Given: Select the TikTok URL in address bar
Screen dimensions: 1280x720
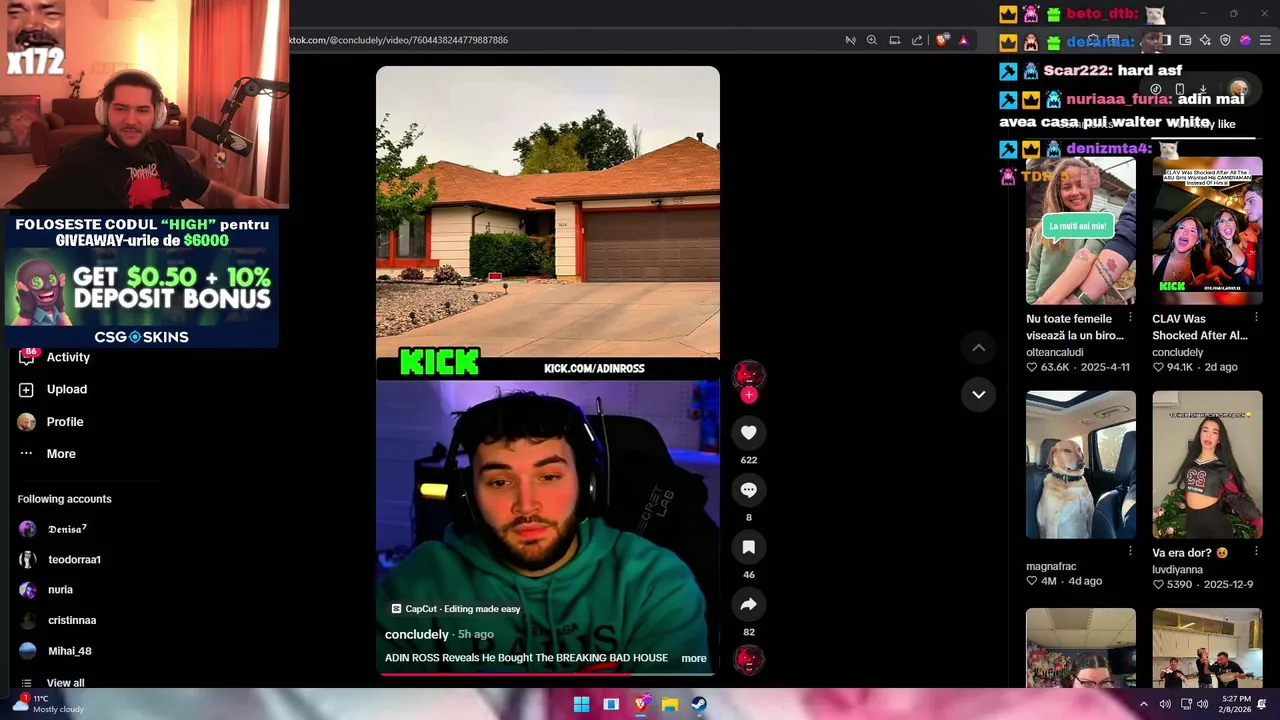Looking at the screenshot, I should [x=399, y=40].
